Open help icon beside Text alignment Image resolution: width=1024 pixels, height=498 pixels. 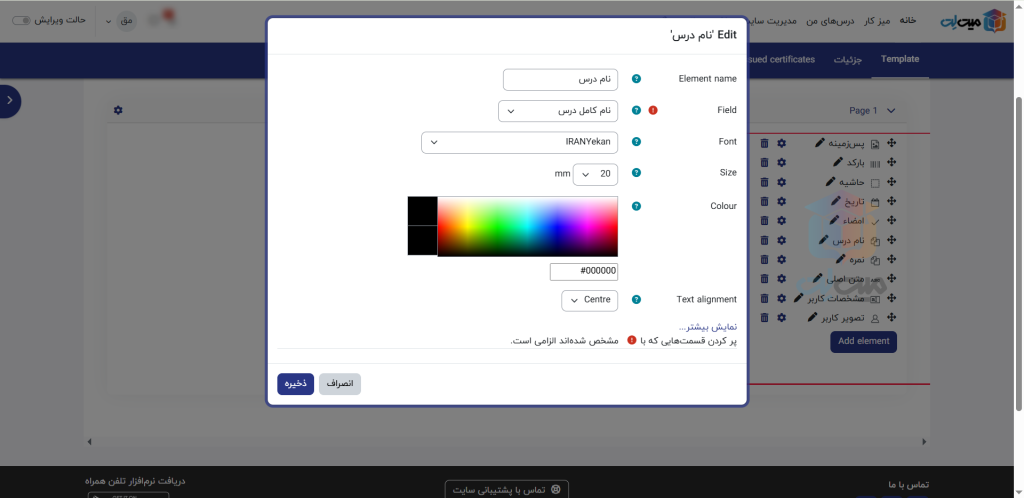click(x=636, y=300)
